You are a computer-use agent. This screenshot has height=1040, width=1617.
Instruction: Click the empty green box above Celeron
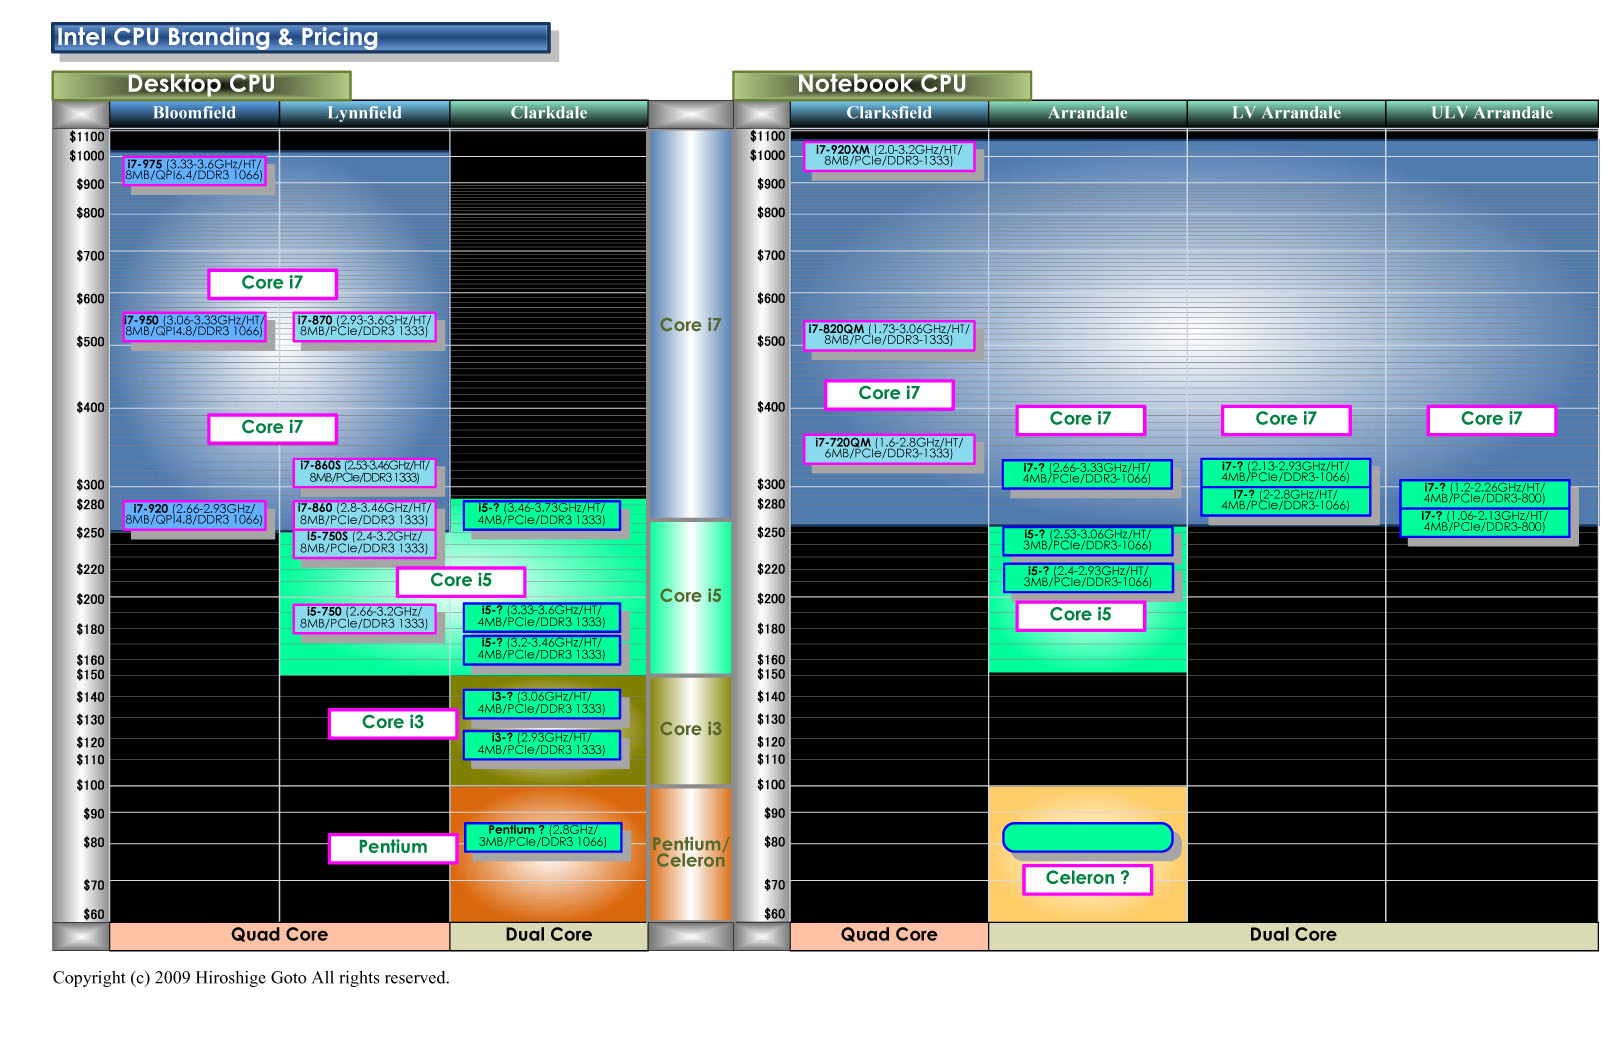click(1087, 837)
